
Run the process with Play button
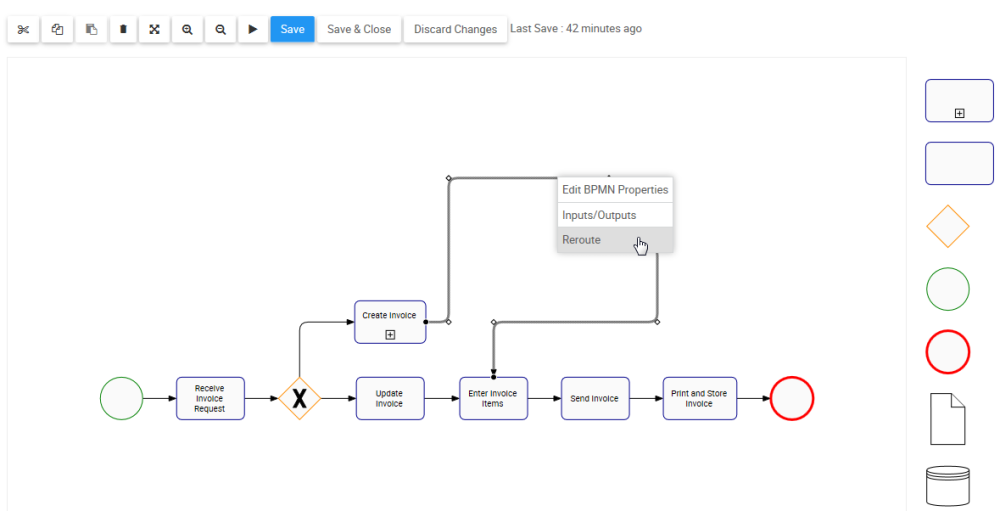click(252, 29)
